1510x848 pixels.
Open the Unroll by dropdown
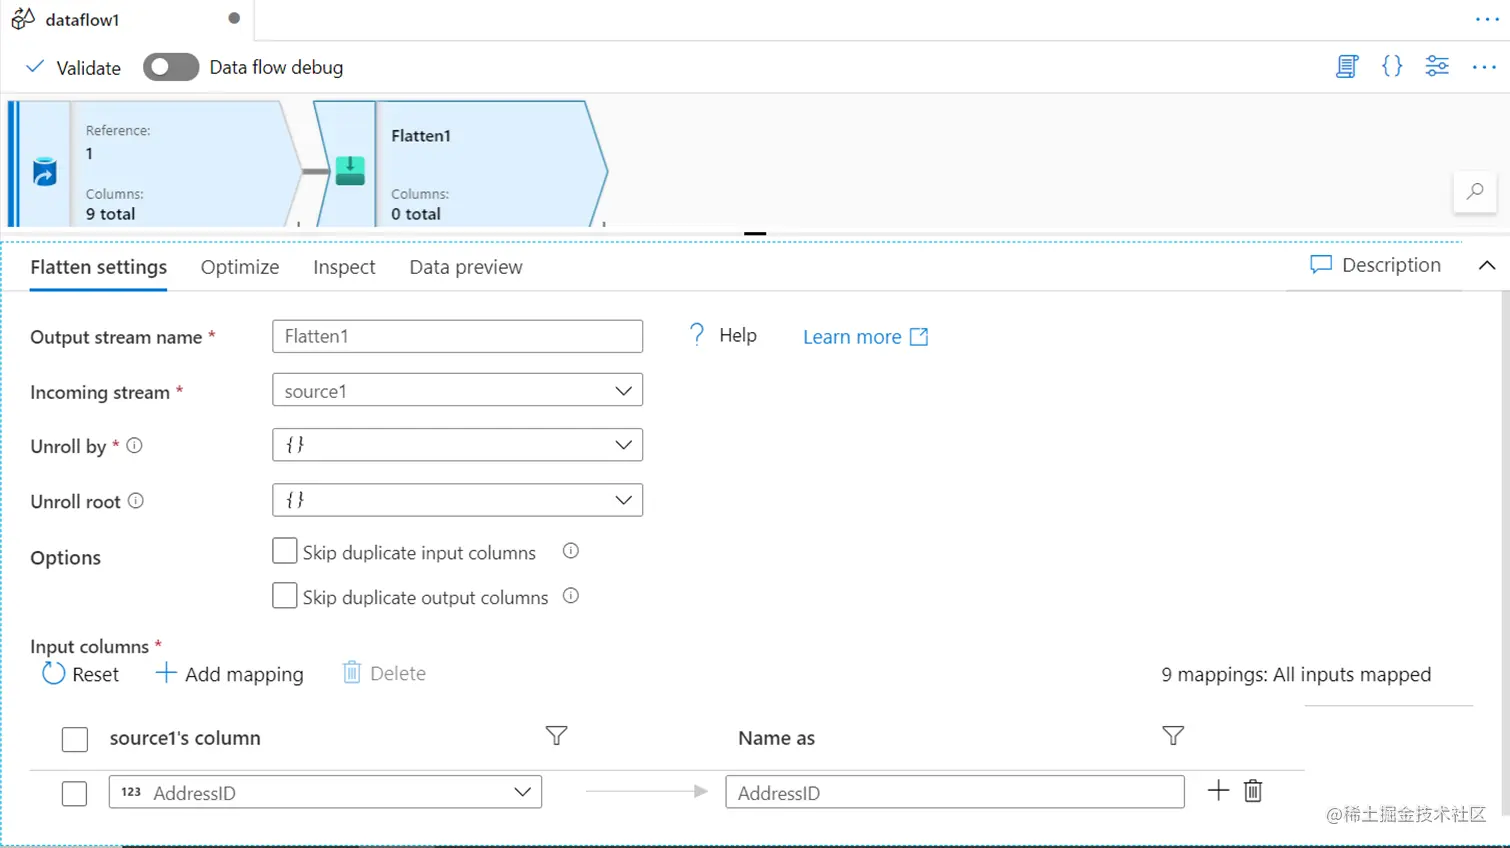coord(457,445)
